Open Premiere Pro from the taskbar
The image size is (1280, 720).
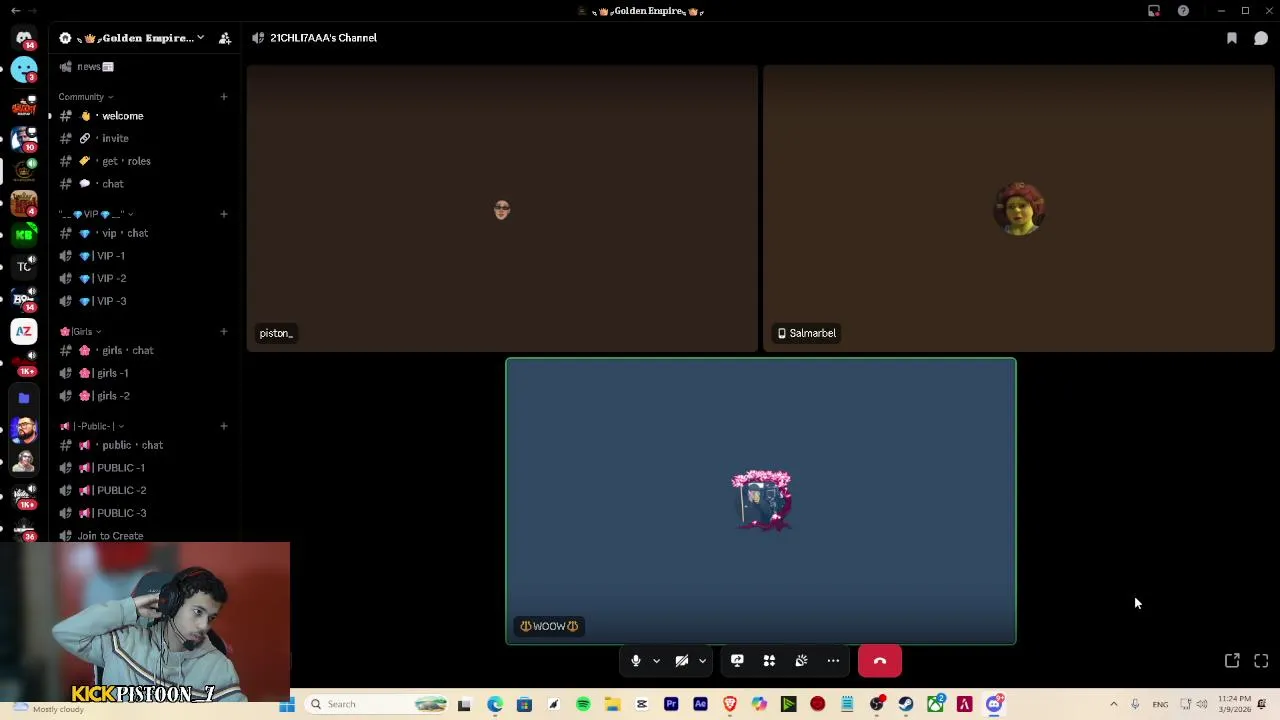(x=671, y=704)
